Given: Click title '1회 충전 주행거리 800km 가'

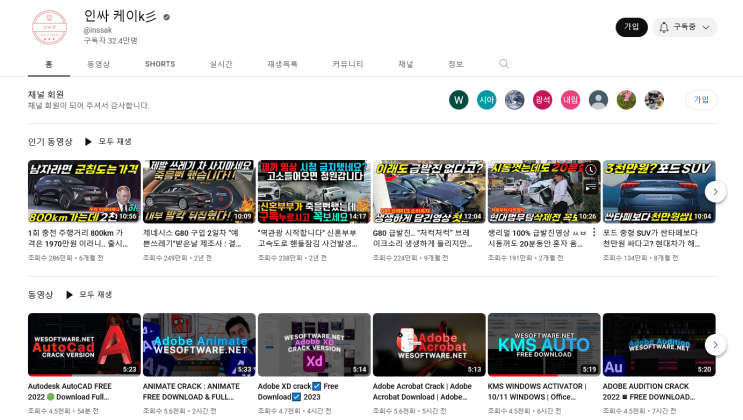Looking at the screenshot, I should point(78,238).
